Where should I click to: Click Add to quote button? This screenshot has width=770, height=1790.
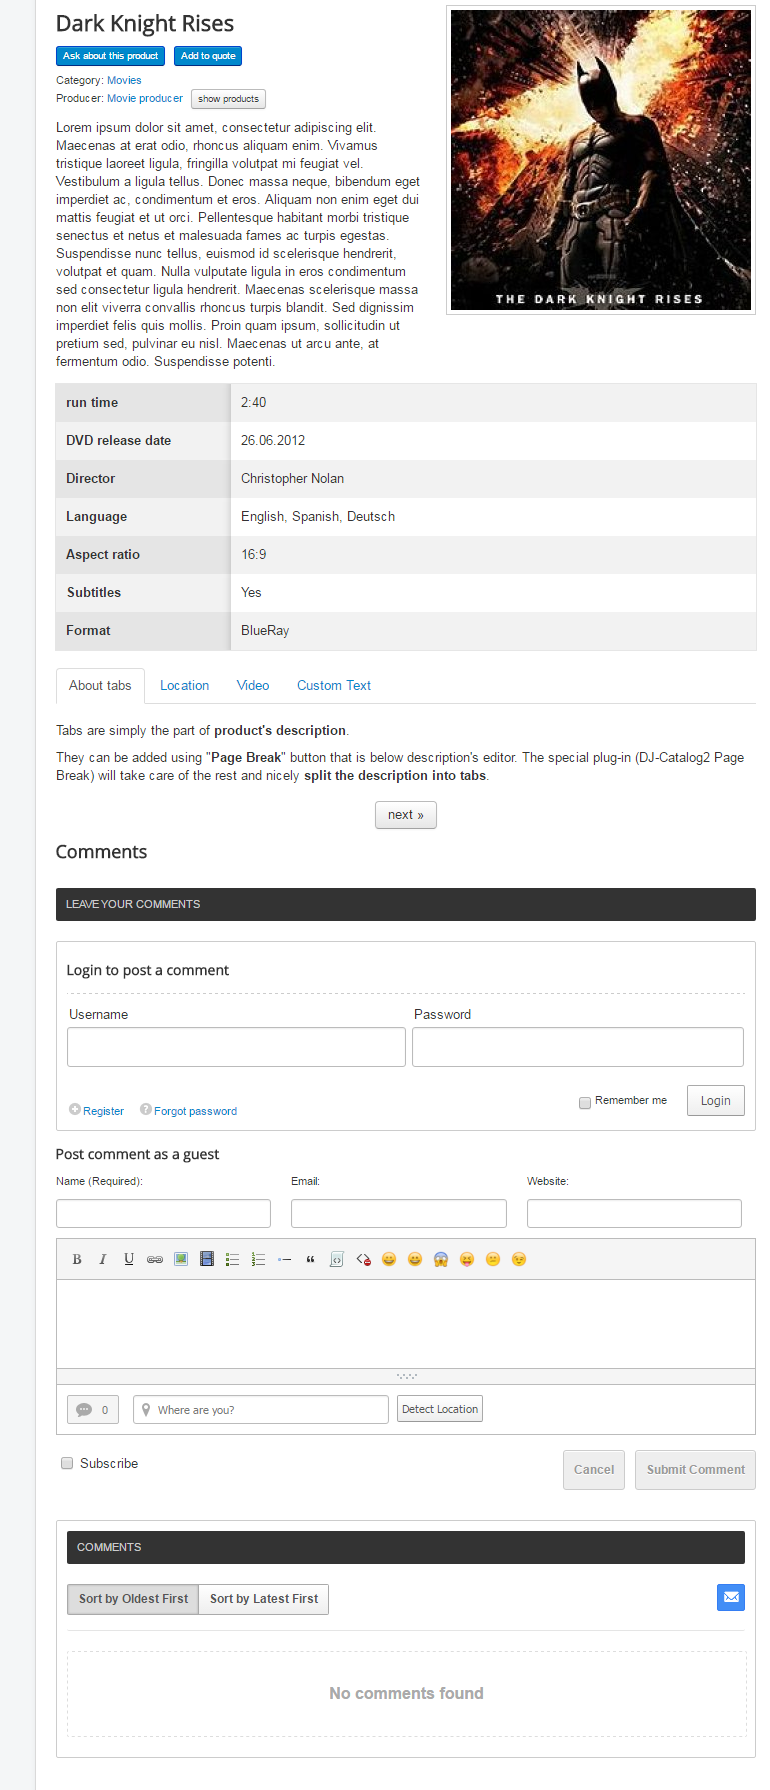pos(208,56)
